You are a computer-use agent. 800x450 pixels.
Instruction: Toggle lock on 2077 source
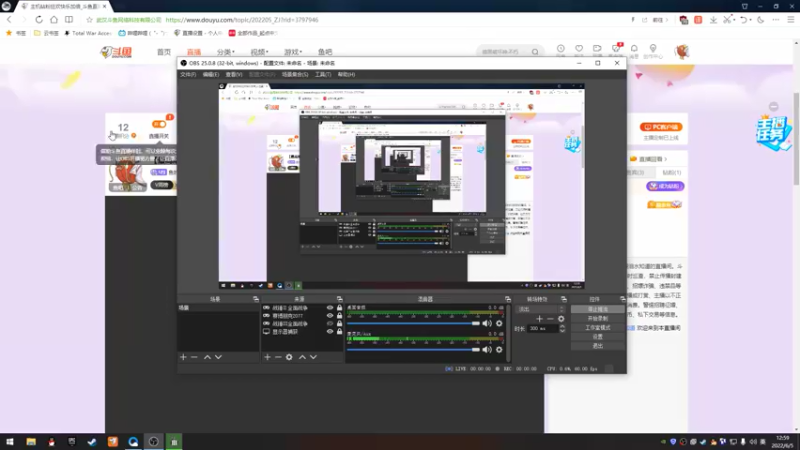pyautogui.click(x=339, y=316)
